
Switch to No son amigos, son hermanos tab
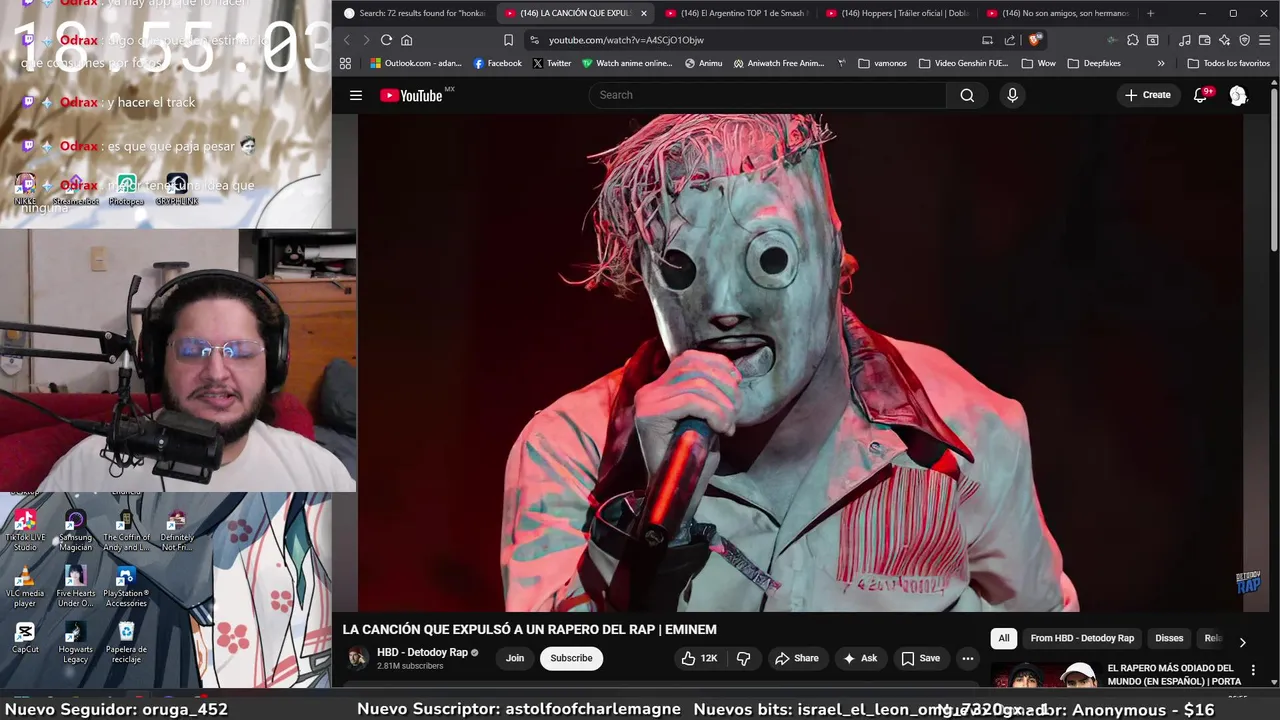pos(1057,13)
